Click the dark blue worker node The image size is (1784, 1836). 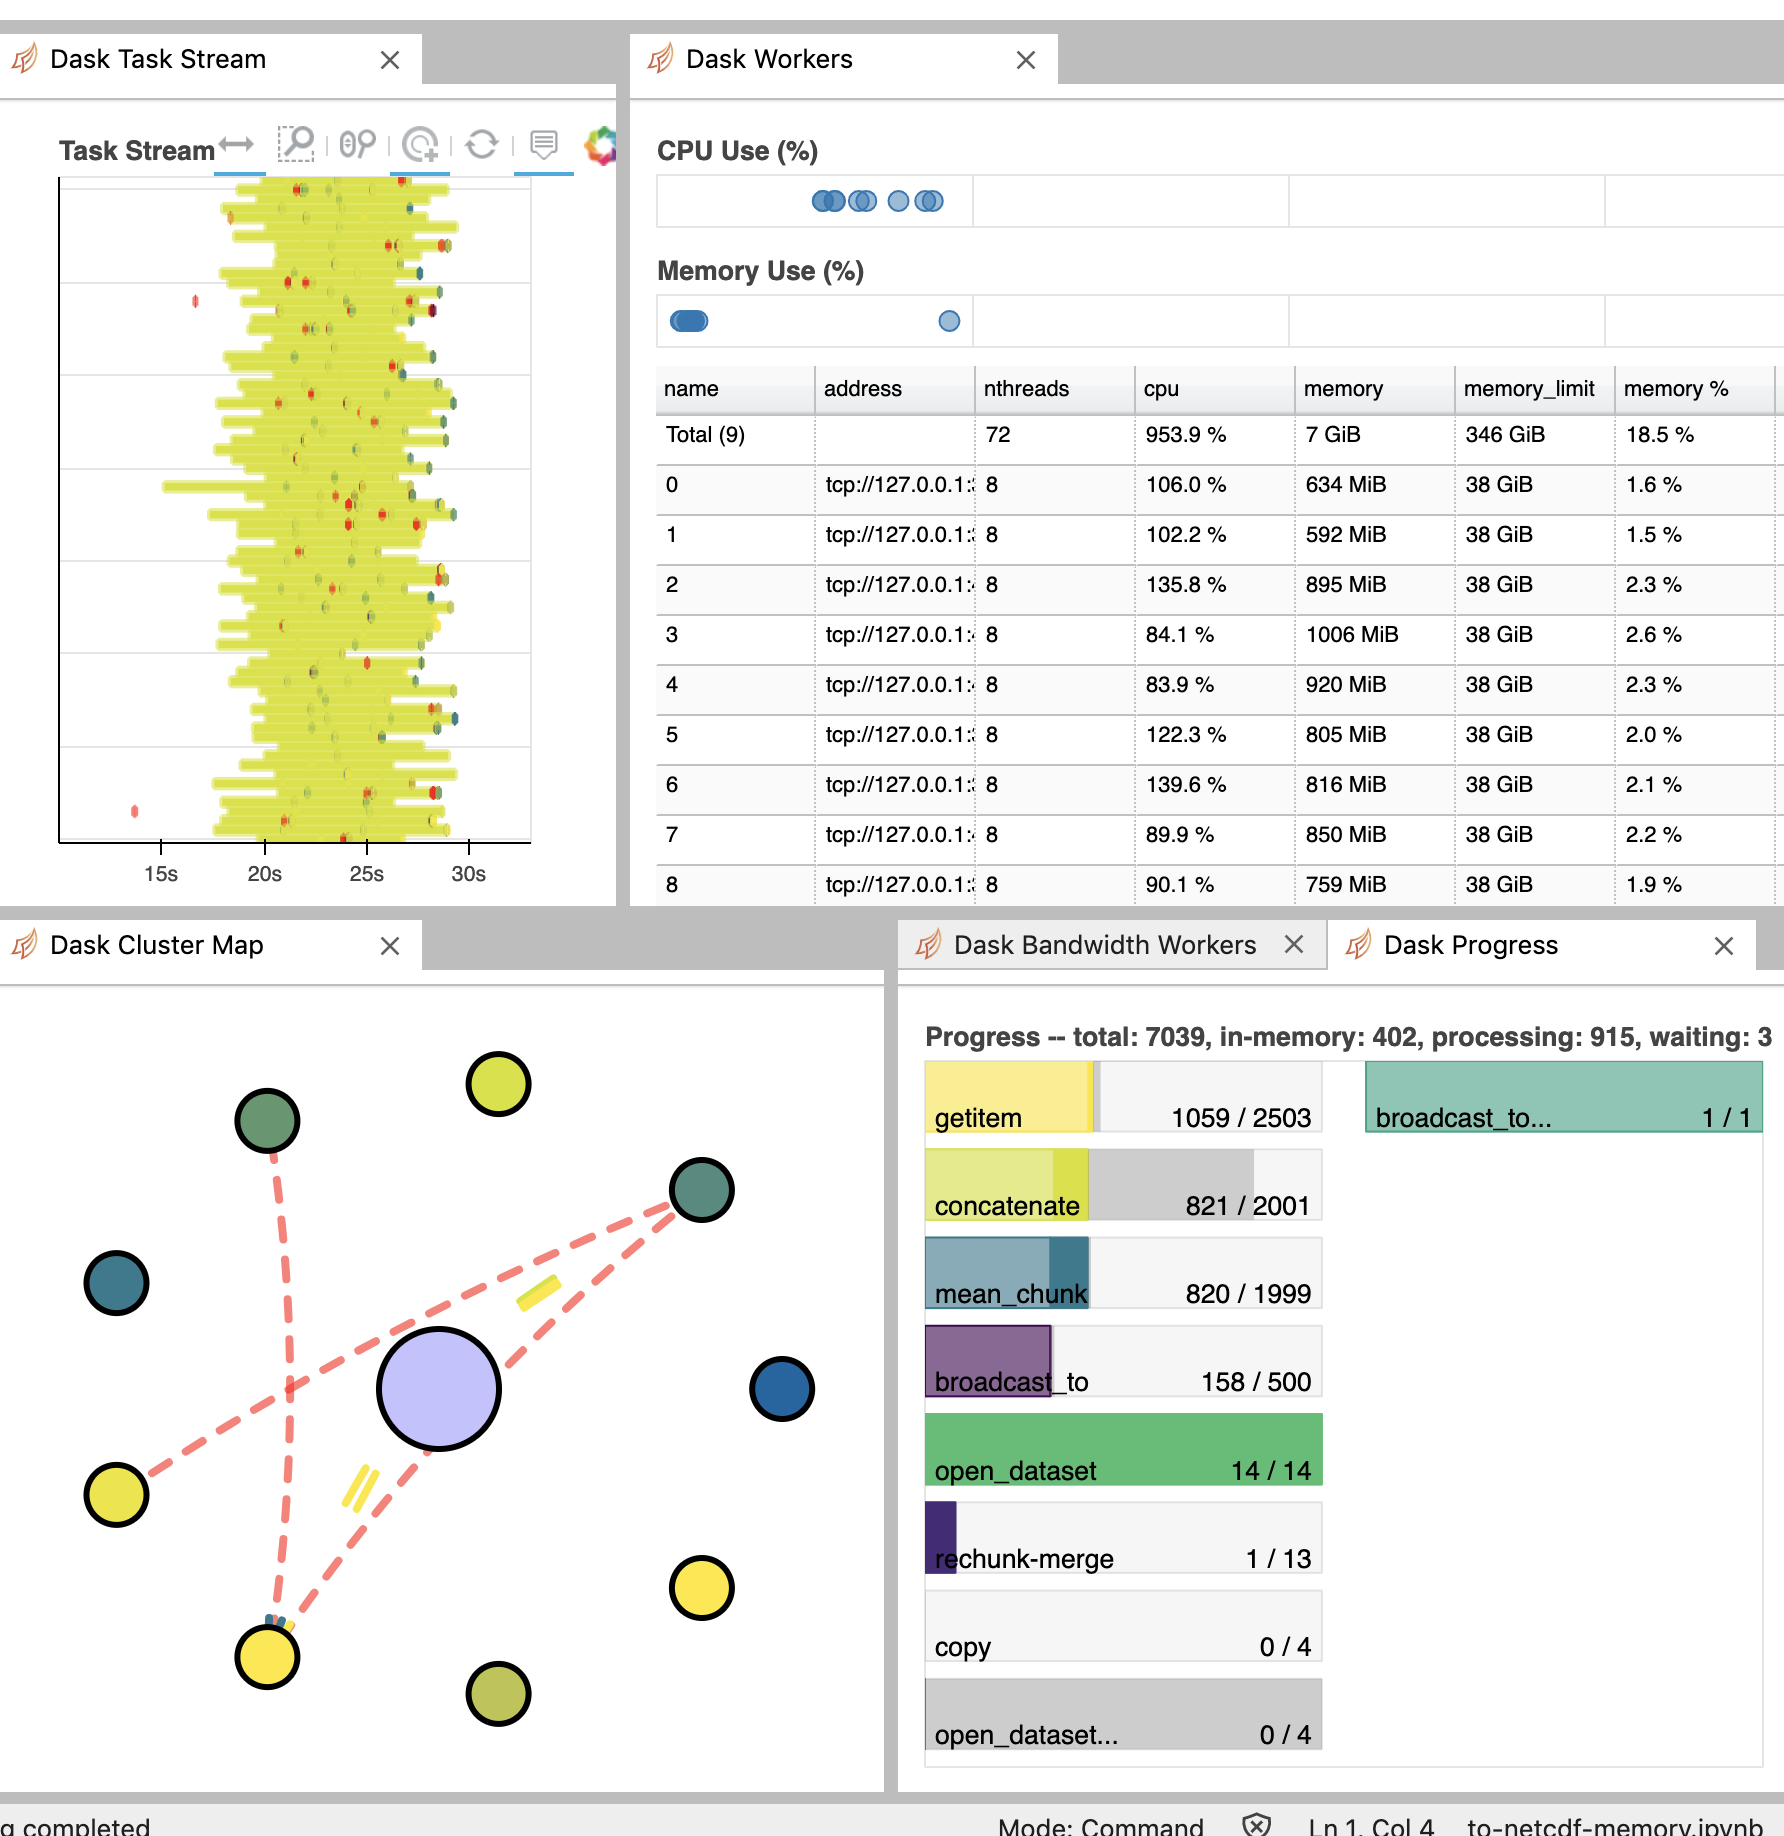pos(782,1389)
